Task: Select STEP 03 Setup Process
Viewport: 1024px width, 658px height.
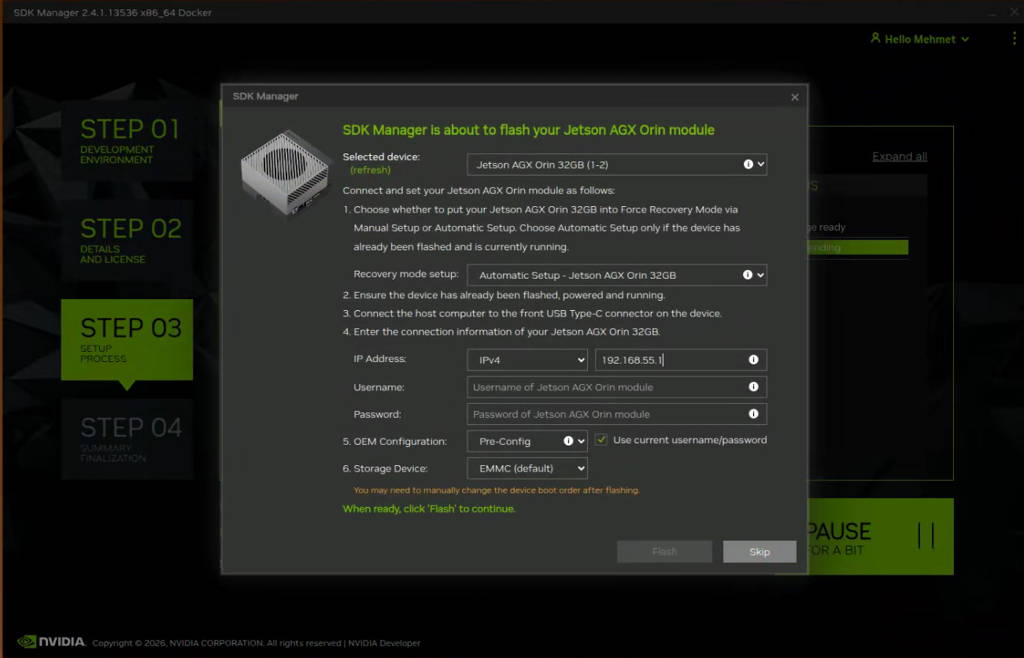Action: click(x=127, y=339)
